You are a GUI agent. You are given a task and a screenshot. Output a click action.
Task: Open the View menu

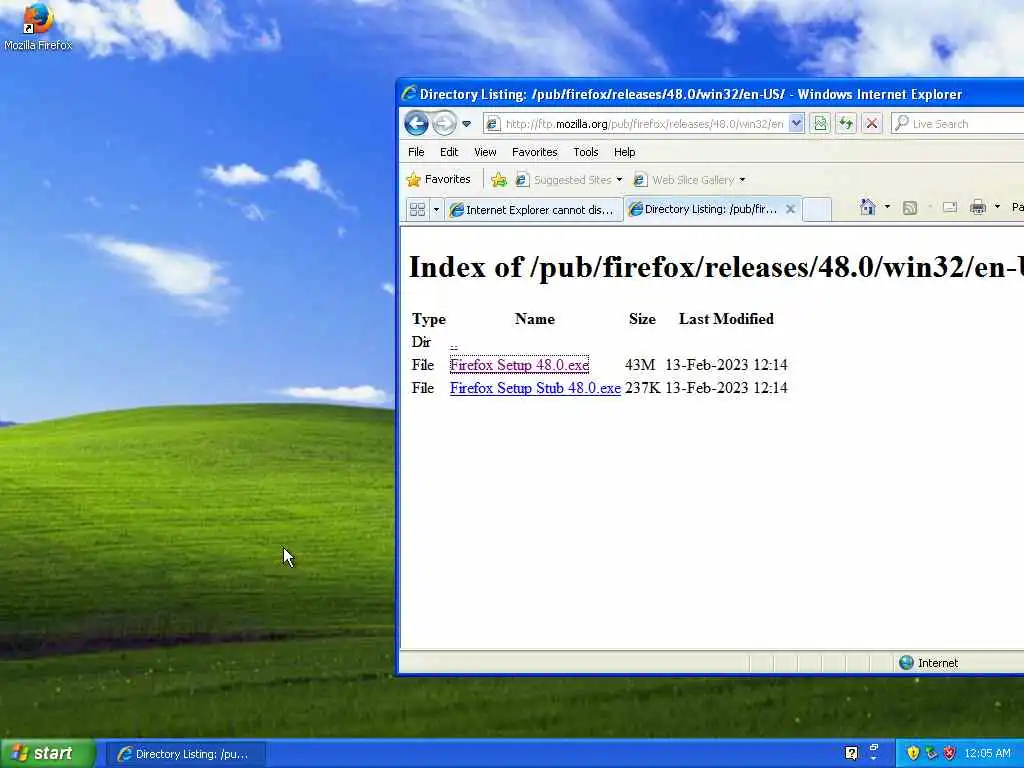(x=485, y=152)
